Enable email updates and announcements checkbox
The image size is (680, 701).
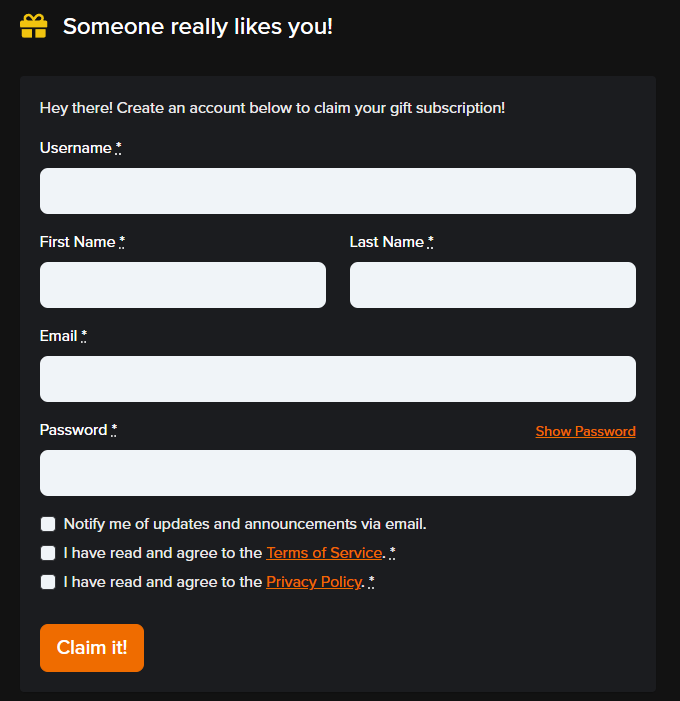pyautogui.click(x=48, y=524)
